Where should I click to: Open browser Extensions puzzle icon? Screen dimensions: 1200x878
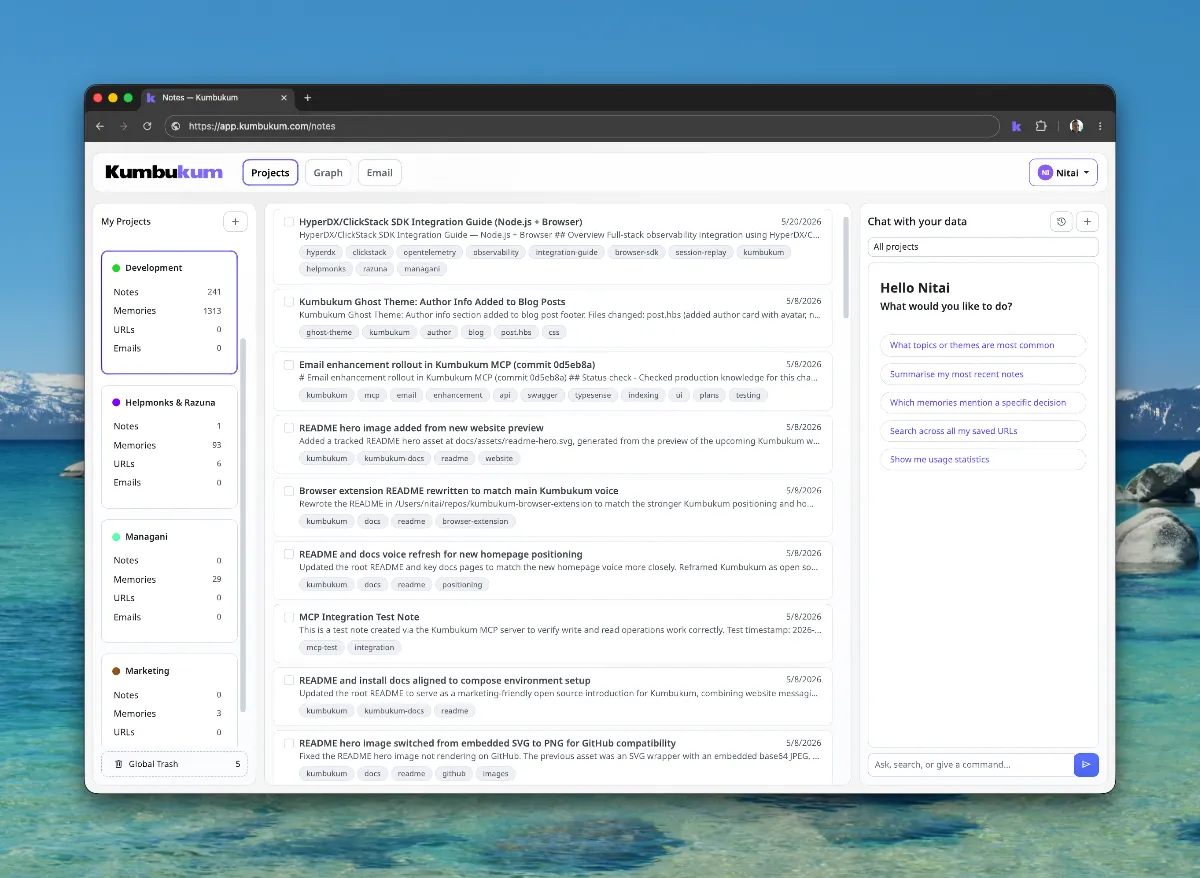[x=1041, y=126]
